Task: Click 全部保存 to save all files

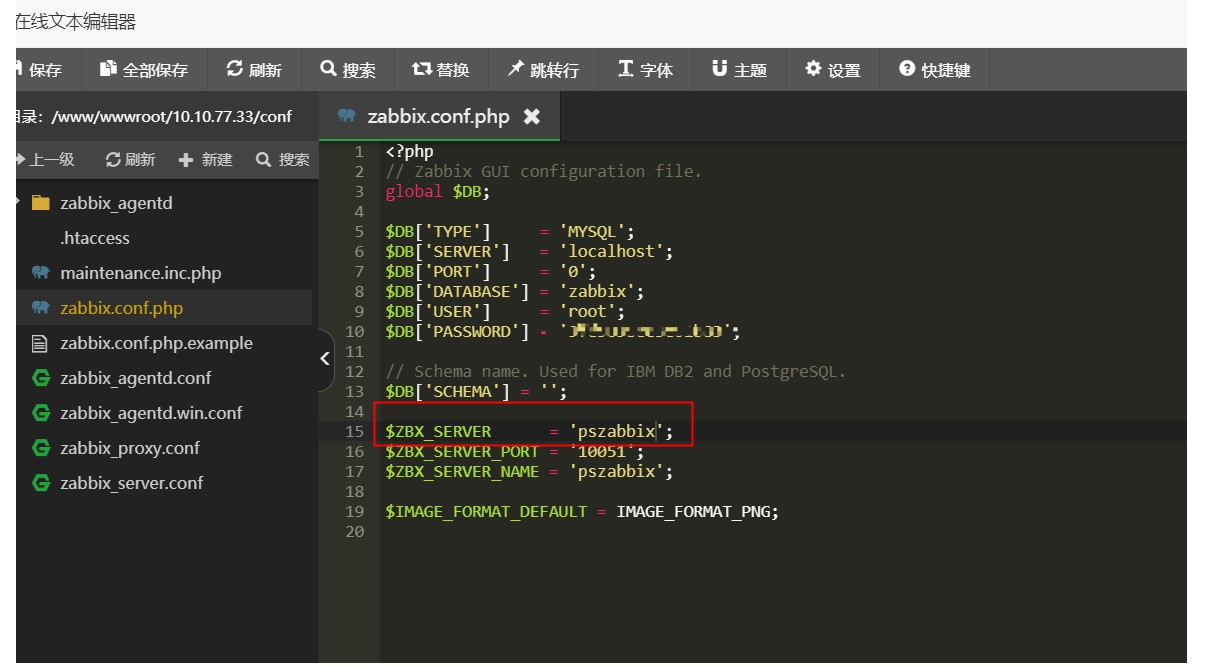Action: (144, 70)
